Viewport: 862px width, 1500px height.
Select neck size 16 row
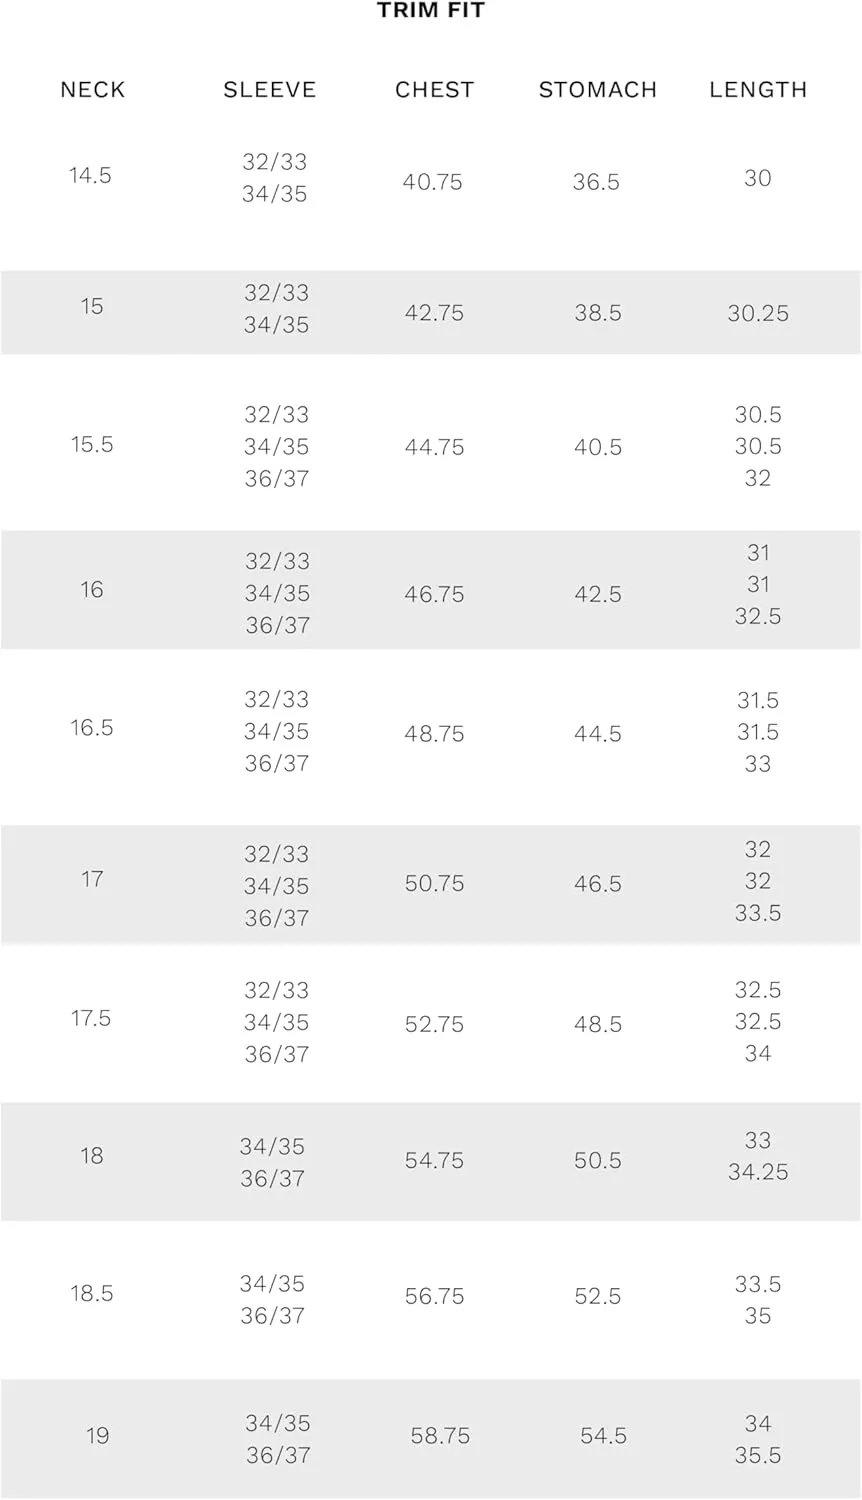click(431, 590)
